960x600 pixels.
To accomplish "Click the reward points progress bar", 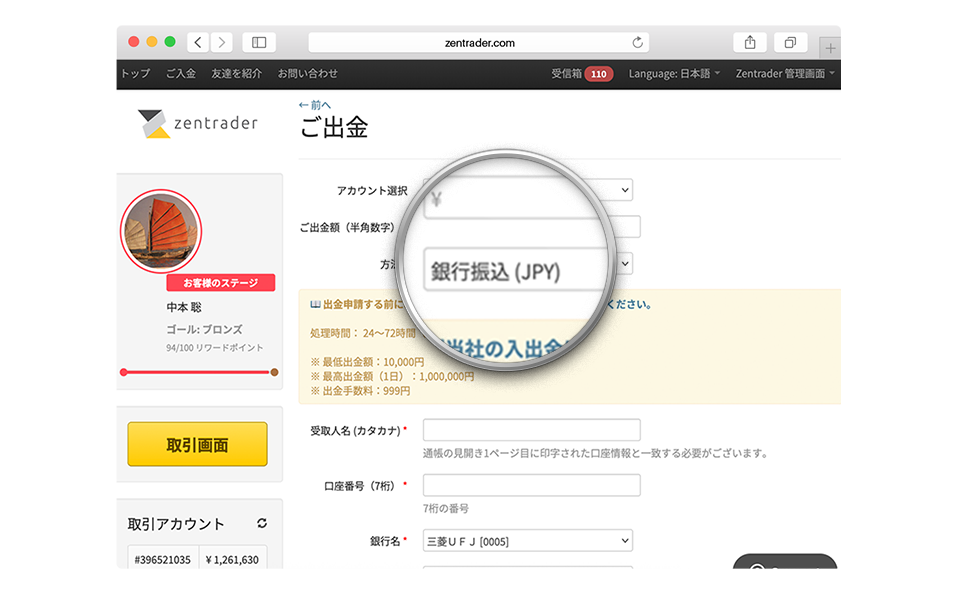I will click(198, 372).
